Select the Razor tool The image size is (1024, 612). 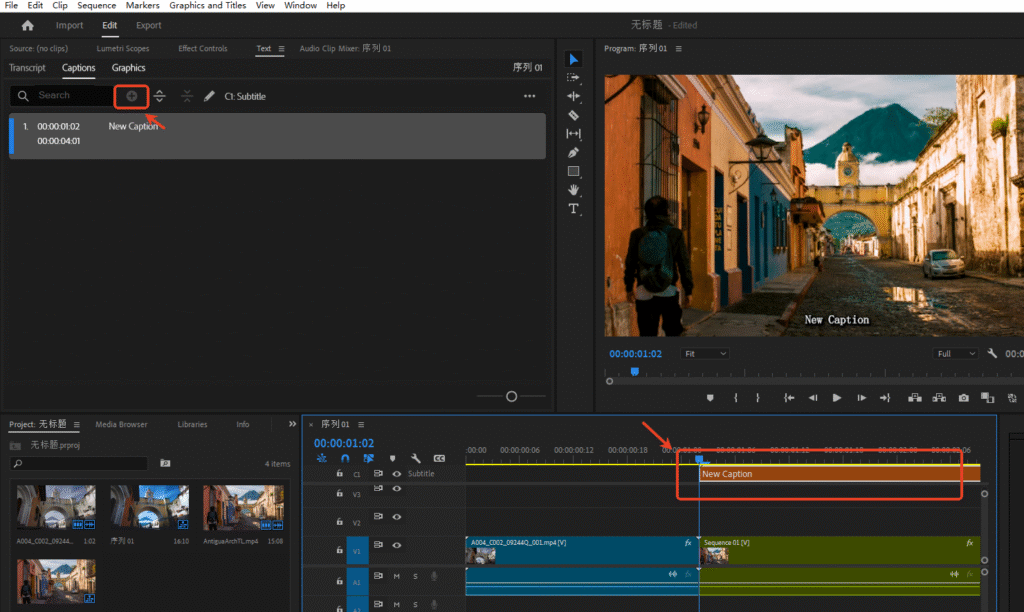573,115
